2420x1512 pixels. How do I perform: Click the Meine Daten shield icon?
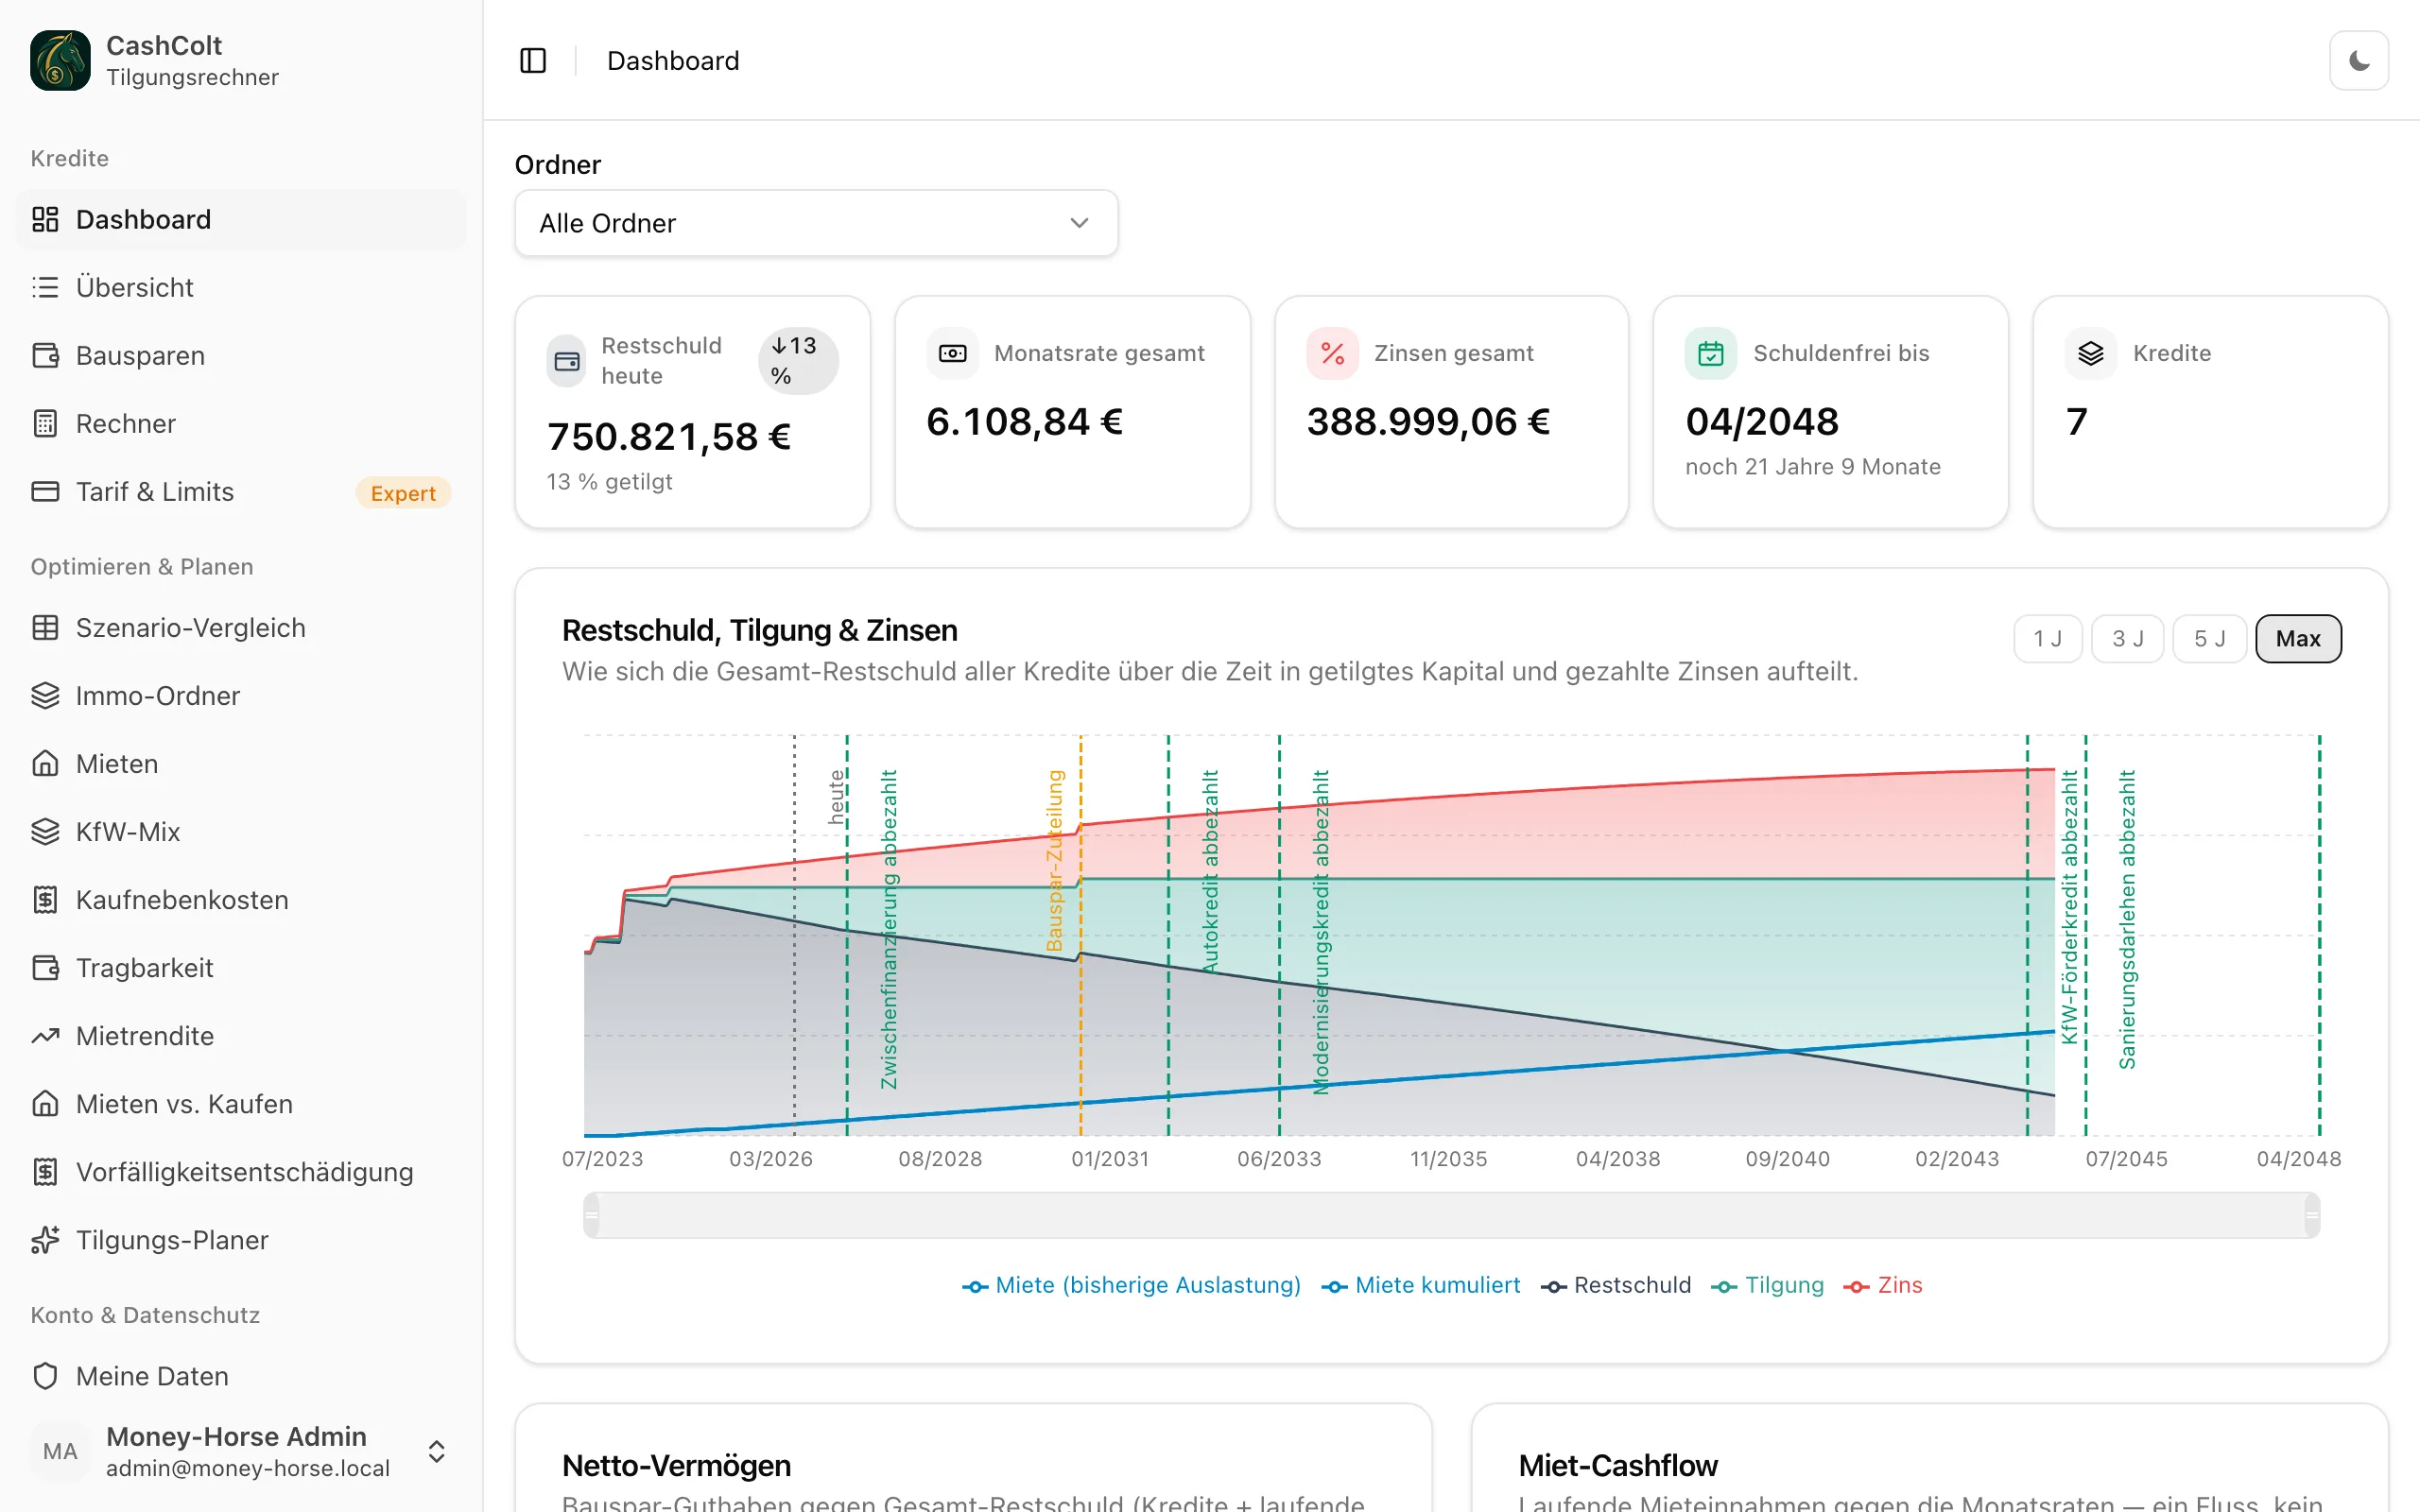pos(45,1375)
